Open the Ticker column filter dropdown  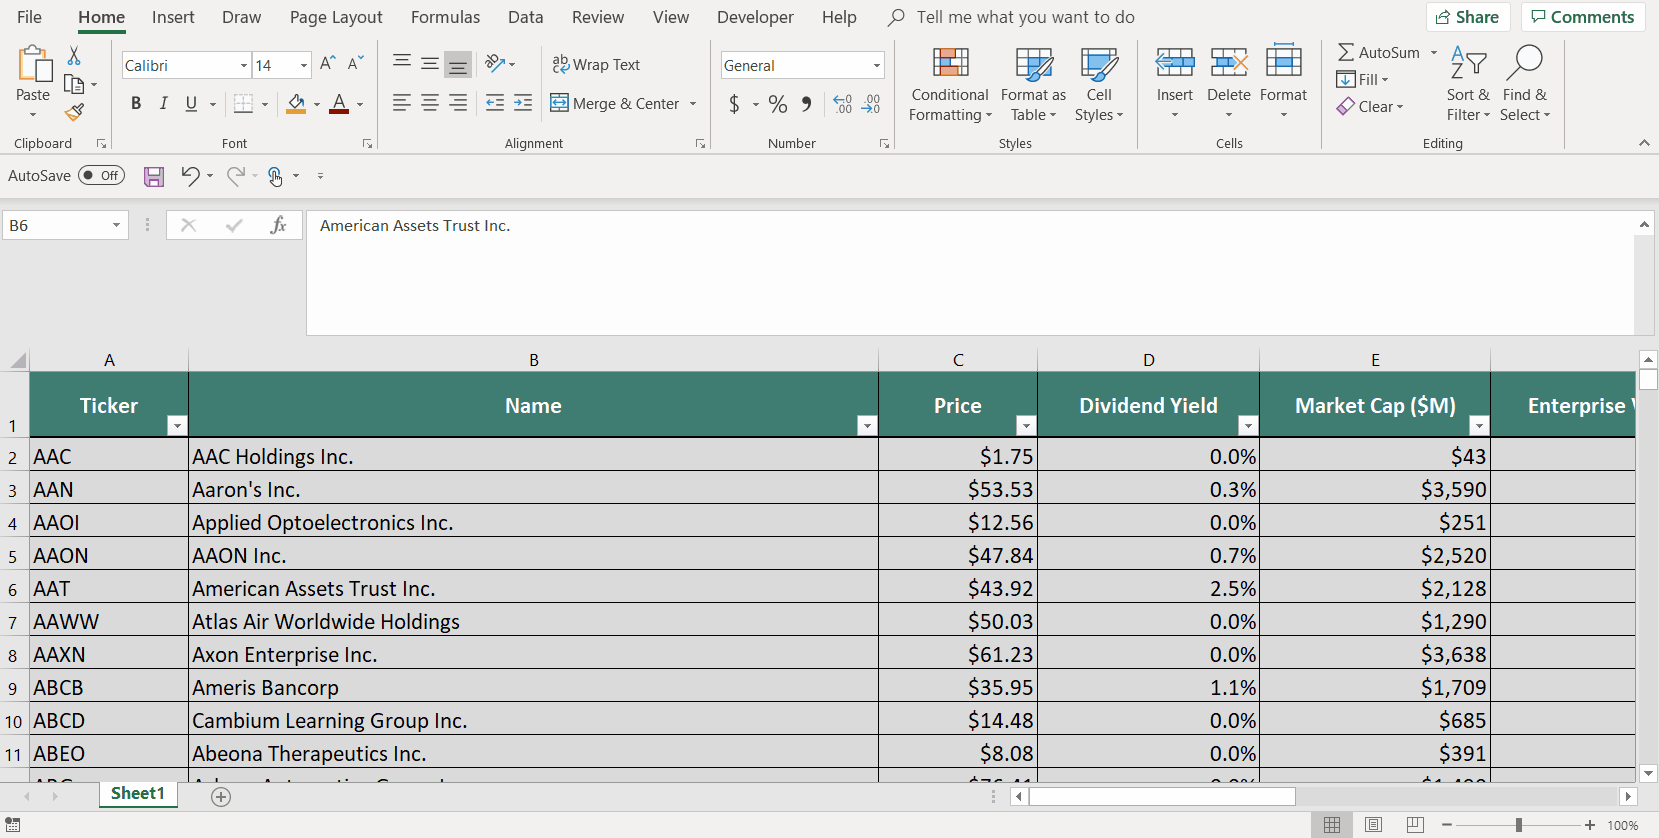[x=177, y=426]
